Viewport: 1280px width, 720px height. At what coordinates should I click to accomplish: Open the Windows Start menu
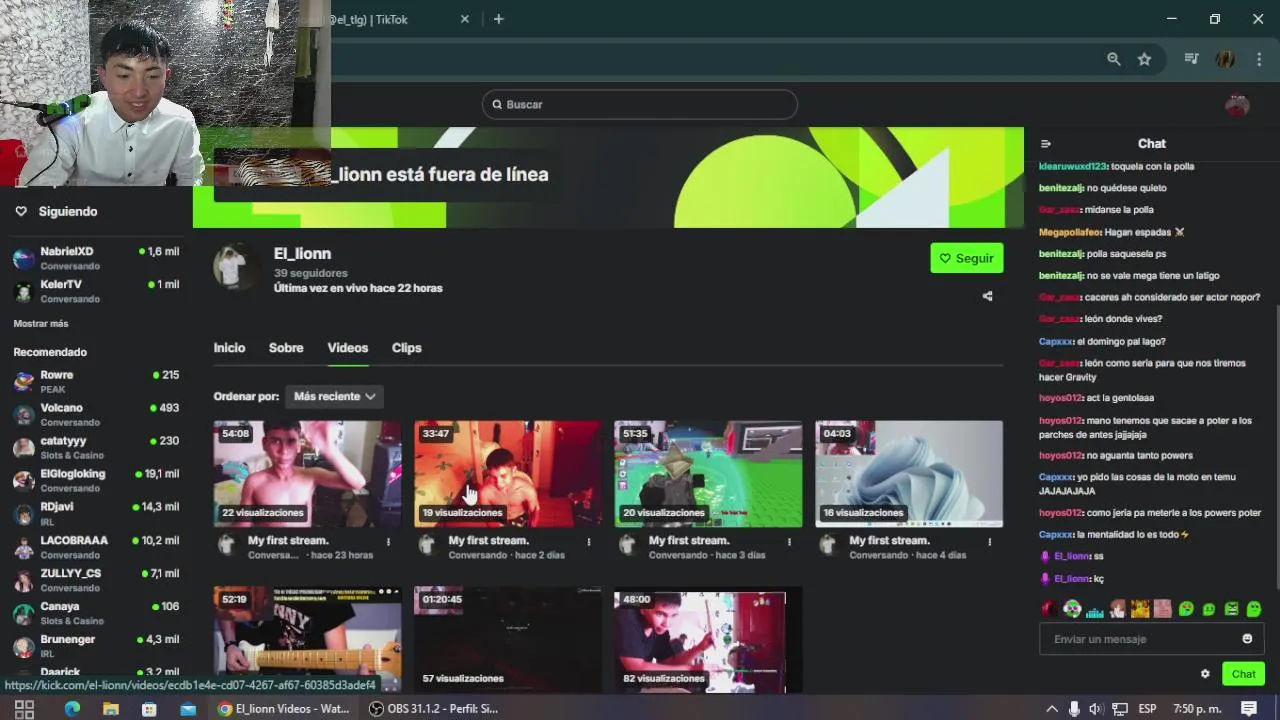click(25, 709)
